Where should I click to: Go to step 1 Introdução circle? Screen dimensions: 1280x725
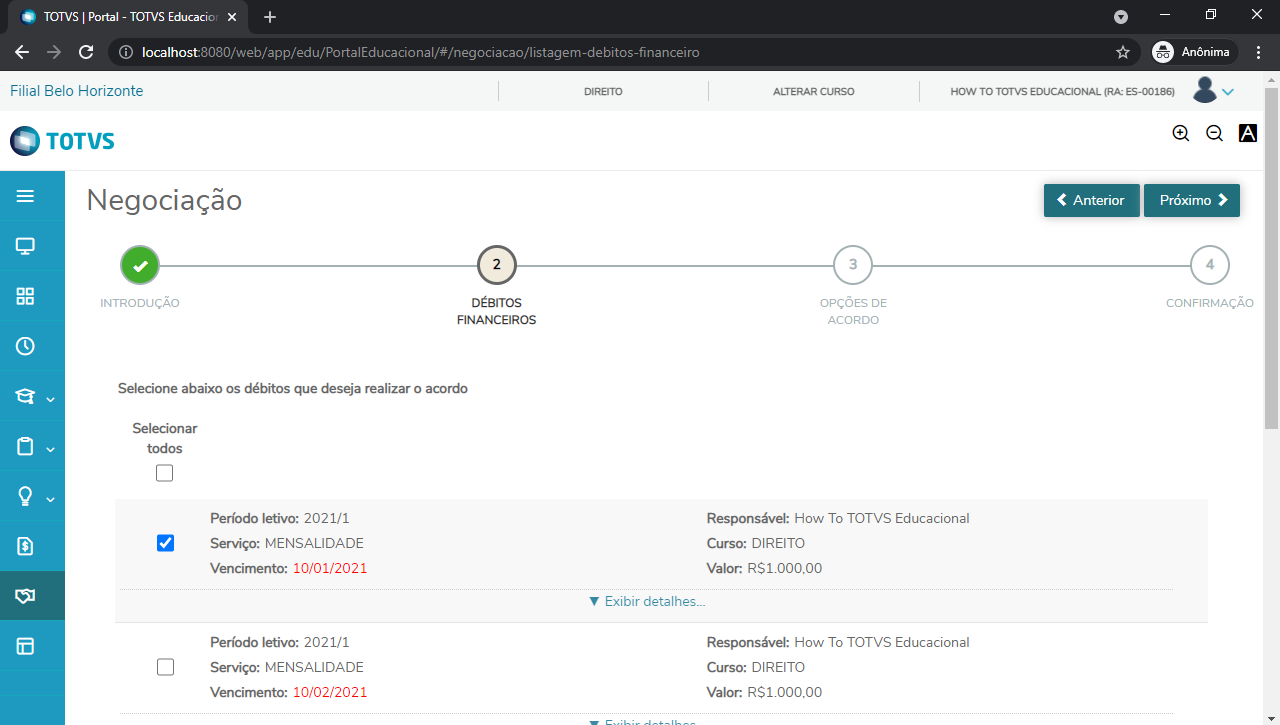(140, 265)
